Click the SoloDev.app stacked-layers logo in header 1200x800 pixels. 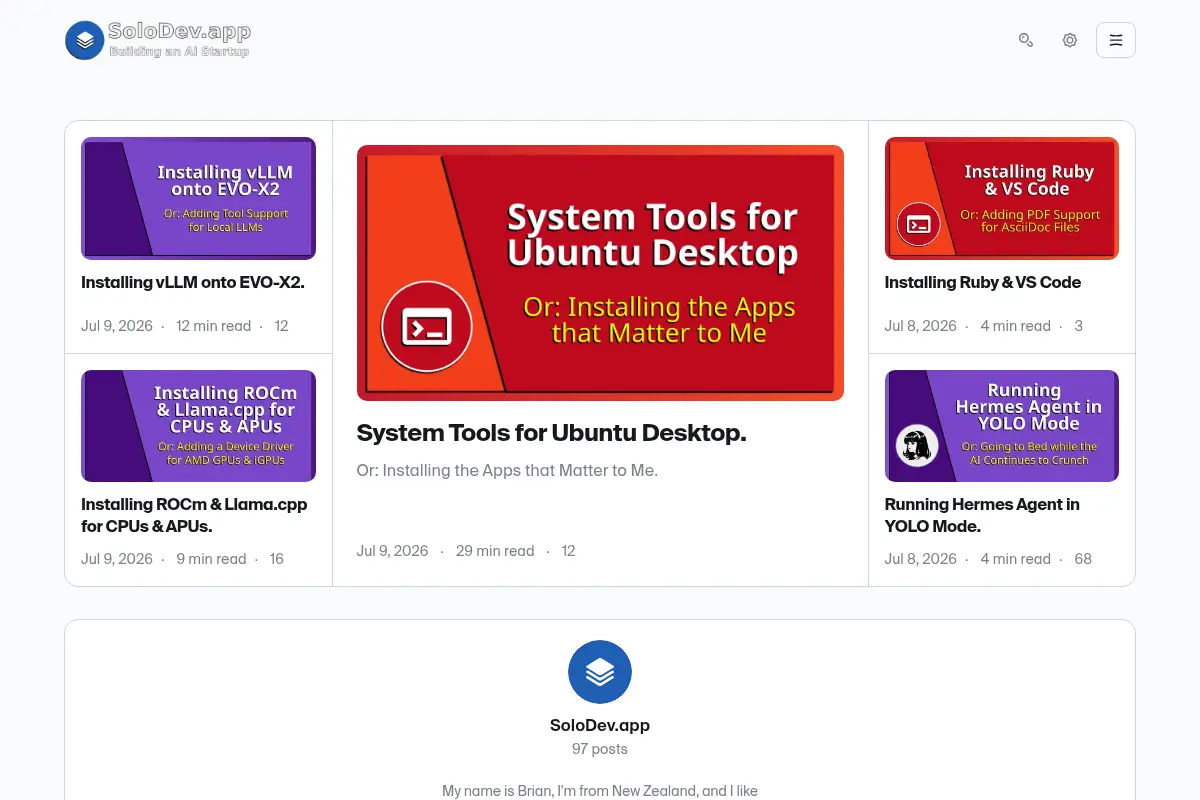coord(85,40)
